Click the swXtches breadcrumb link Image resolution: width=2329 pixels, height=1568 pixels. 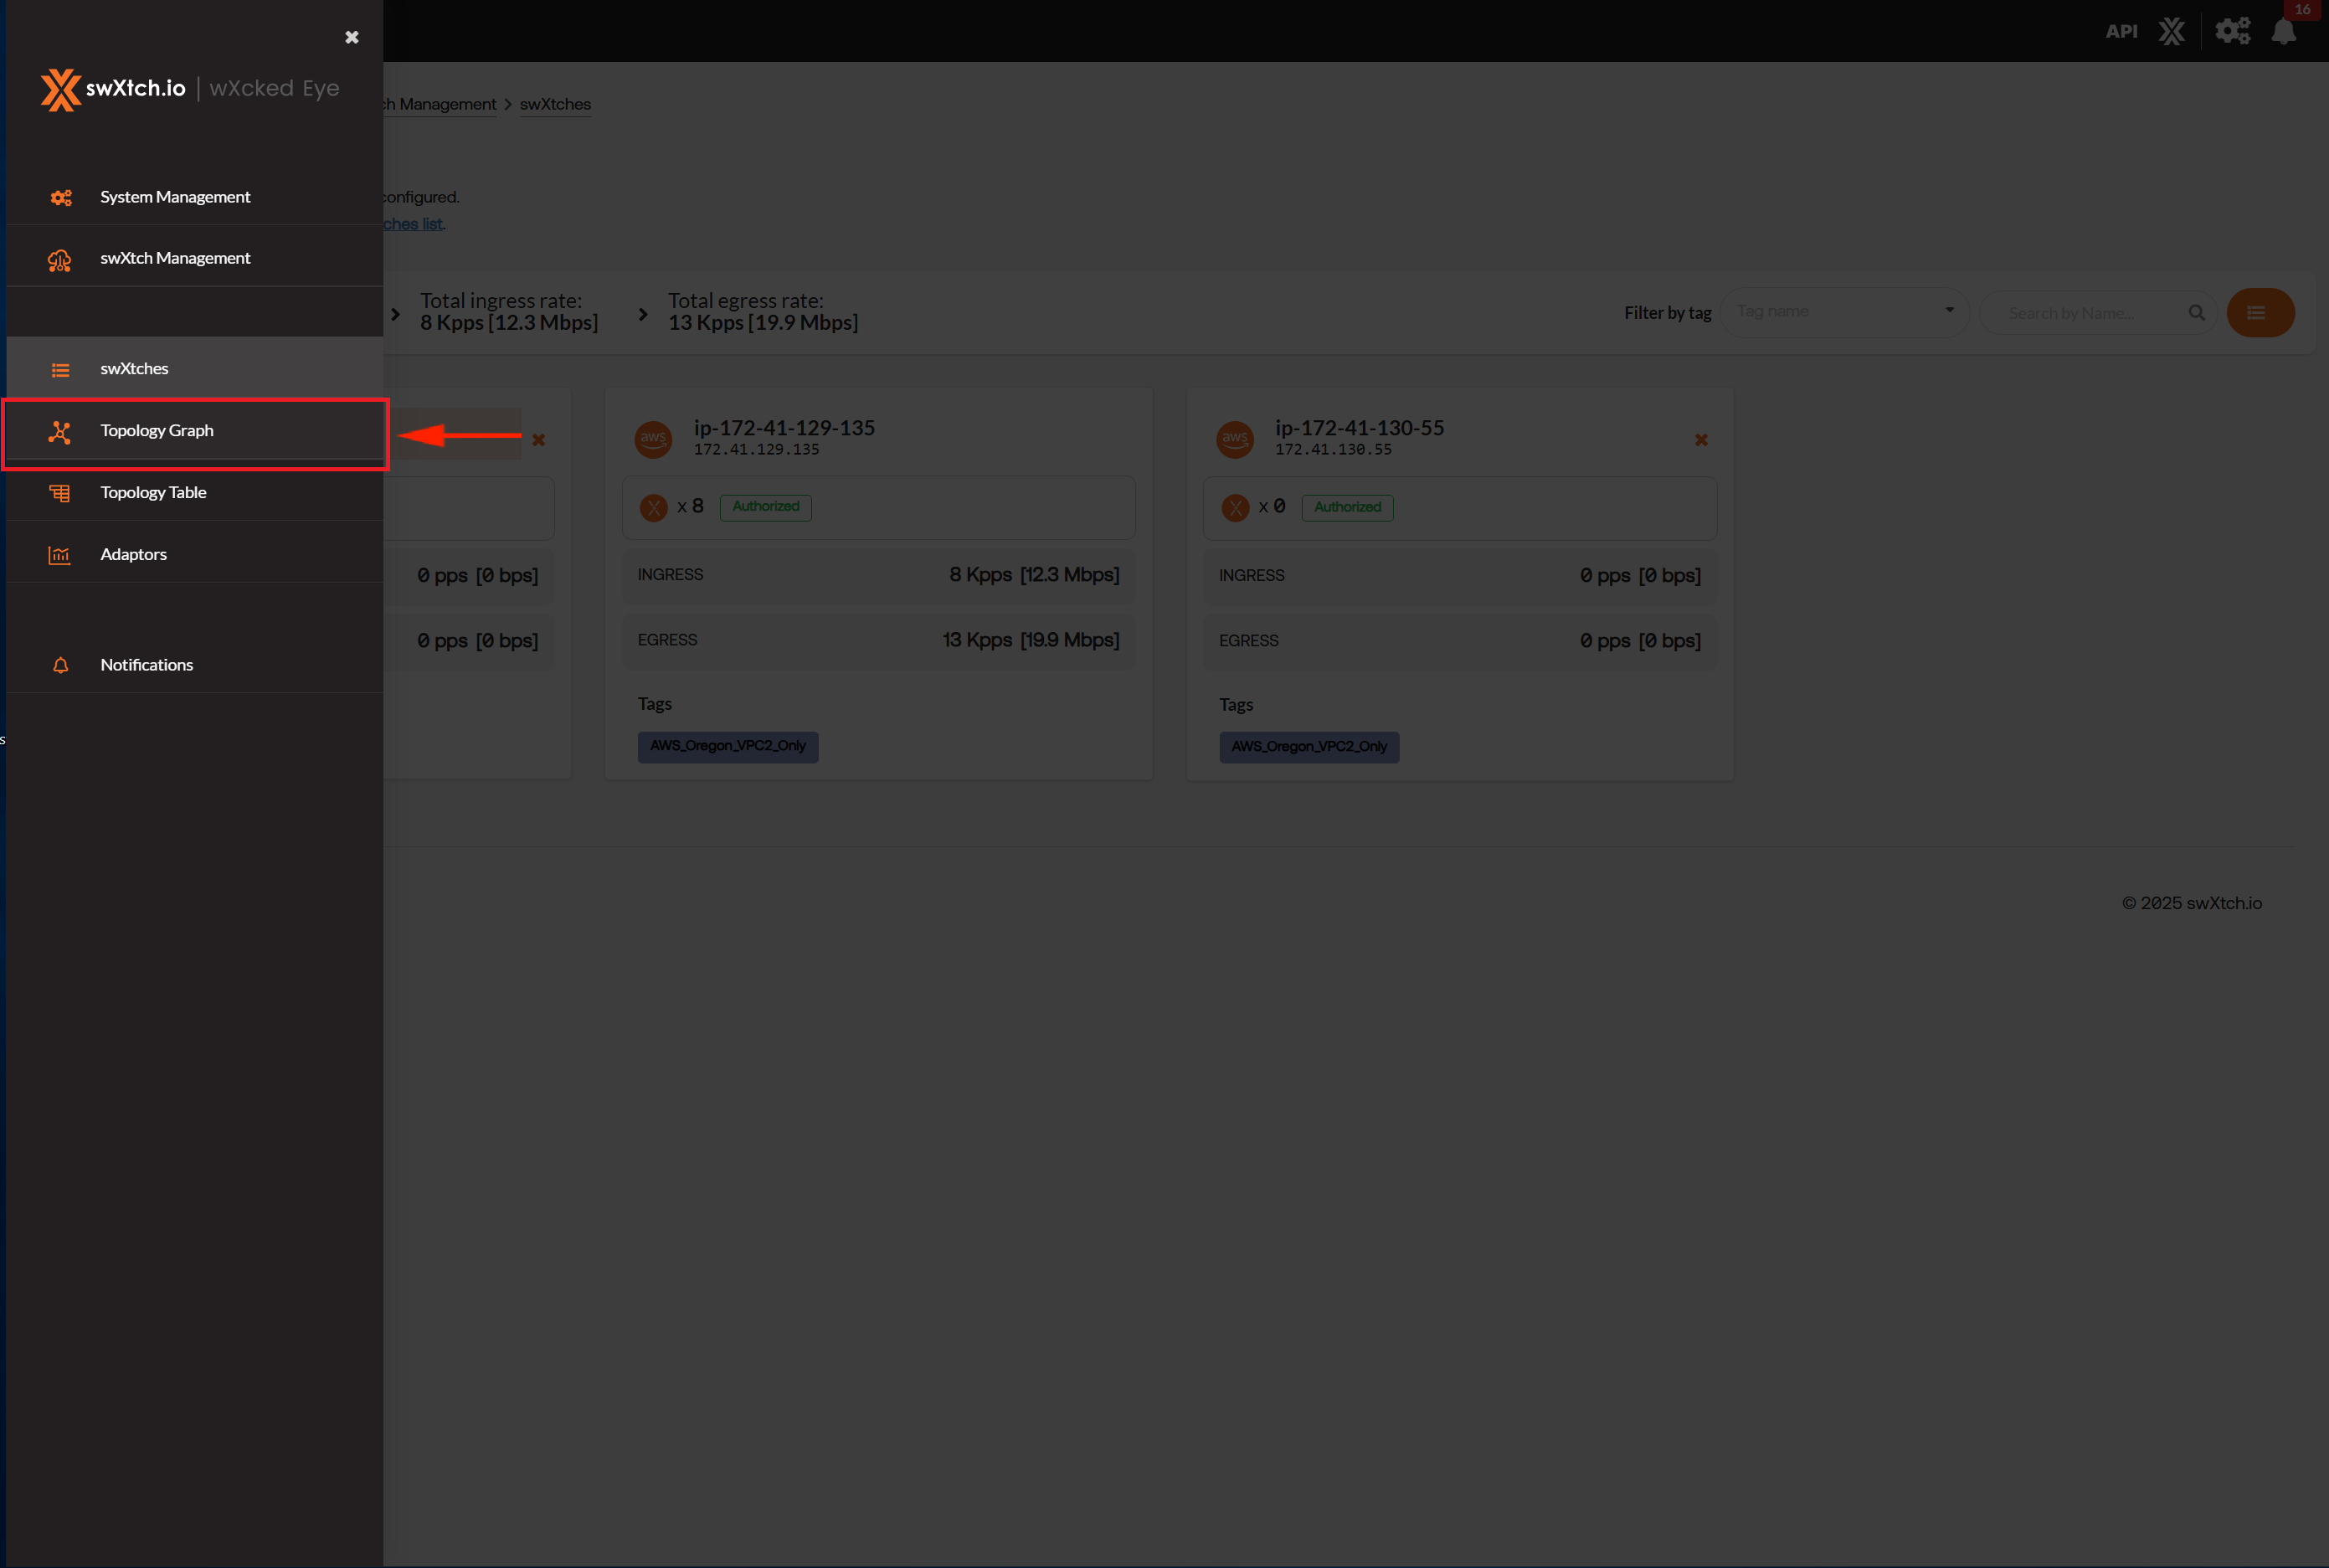pyautogui.click(x=555, y=104)
